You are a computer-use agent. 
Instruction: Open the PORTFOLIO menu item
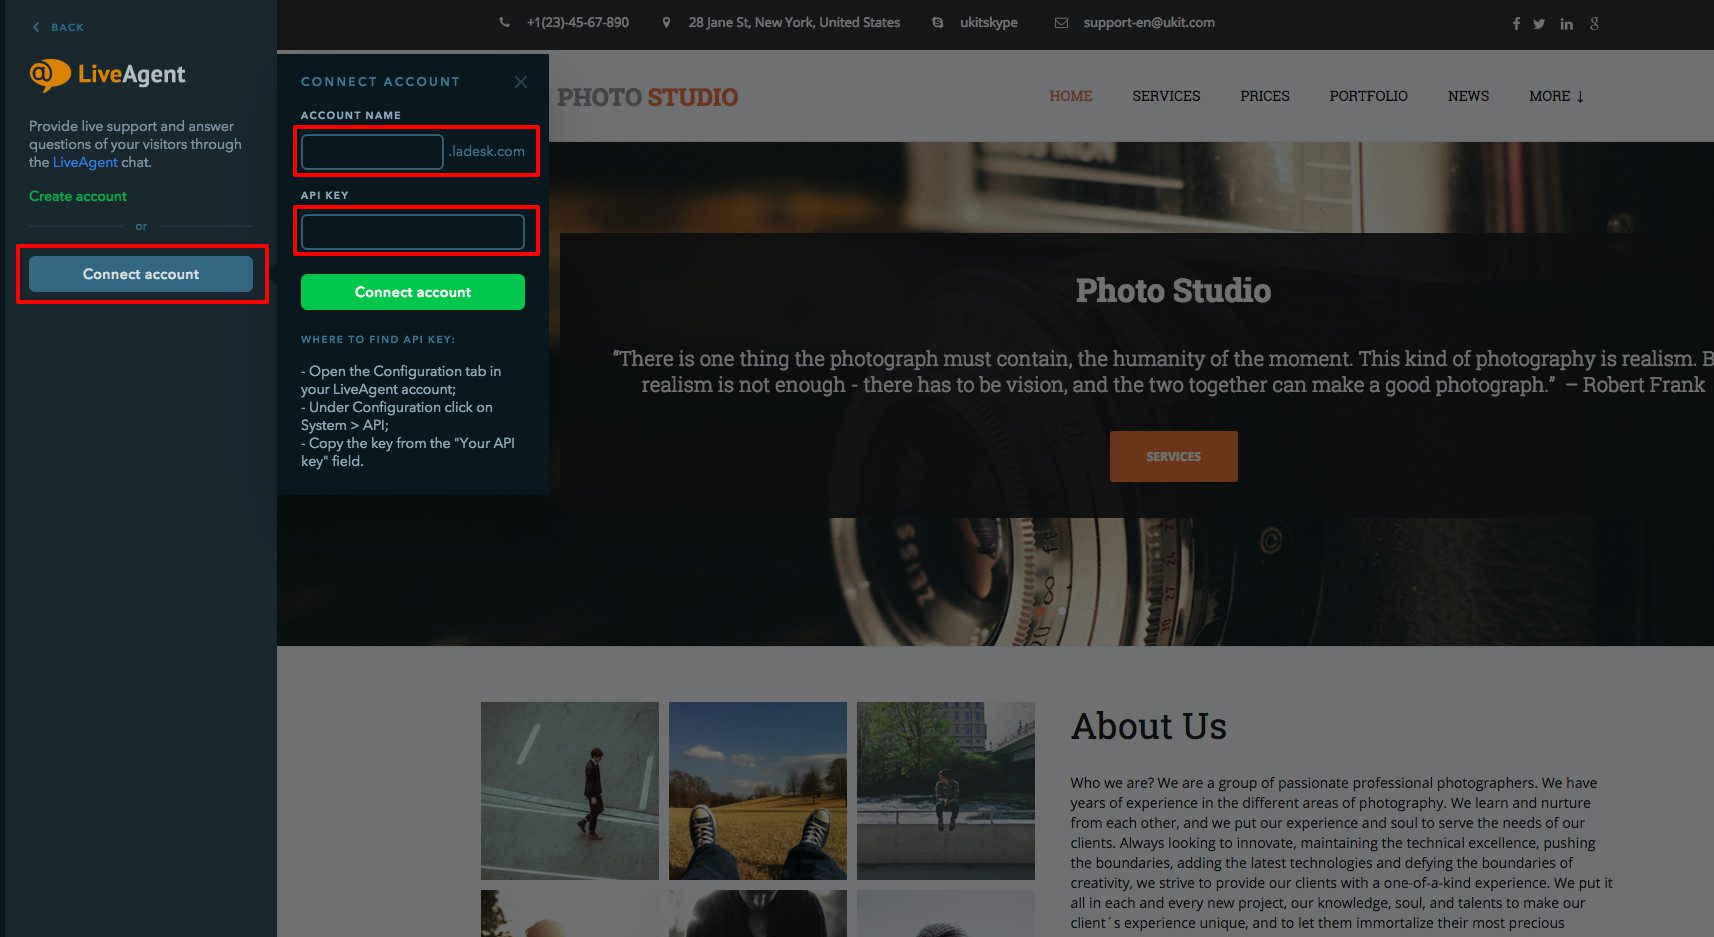(x=1368, y=96)
